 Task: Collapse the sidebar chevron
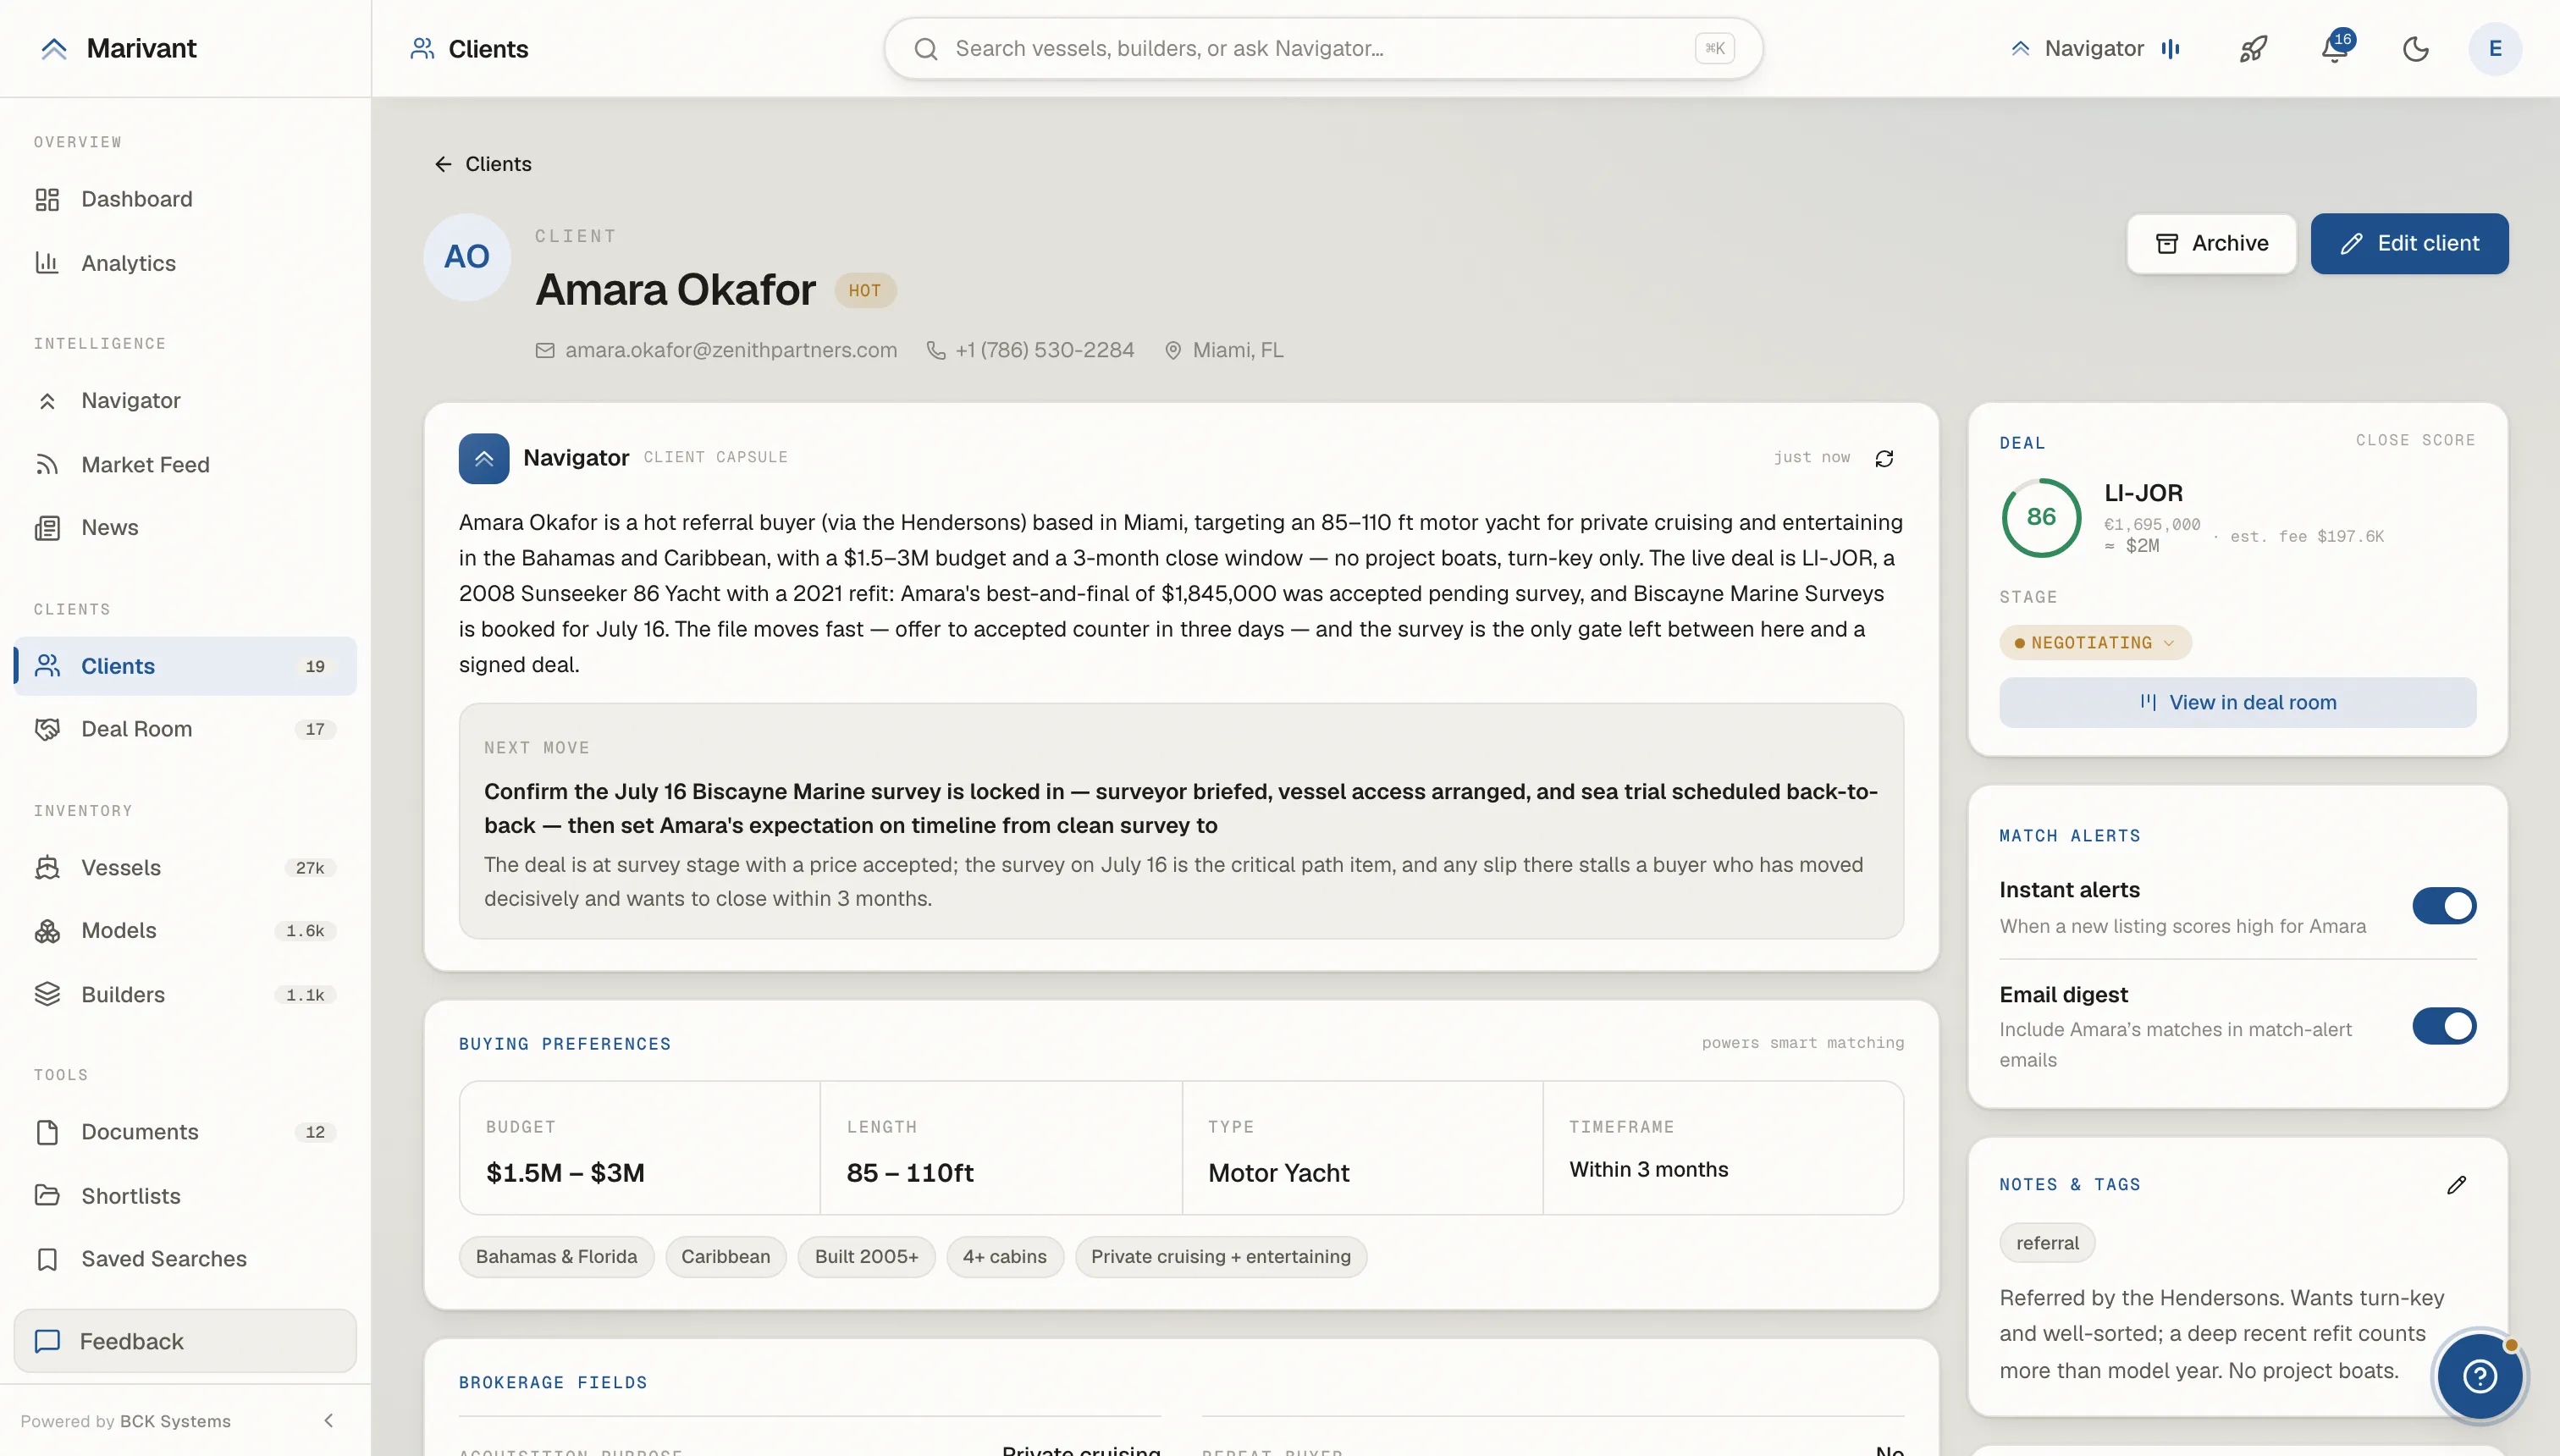pos(328,1421)
